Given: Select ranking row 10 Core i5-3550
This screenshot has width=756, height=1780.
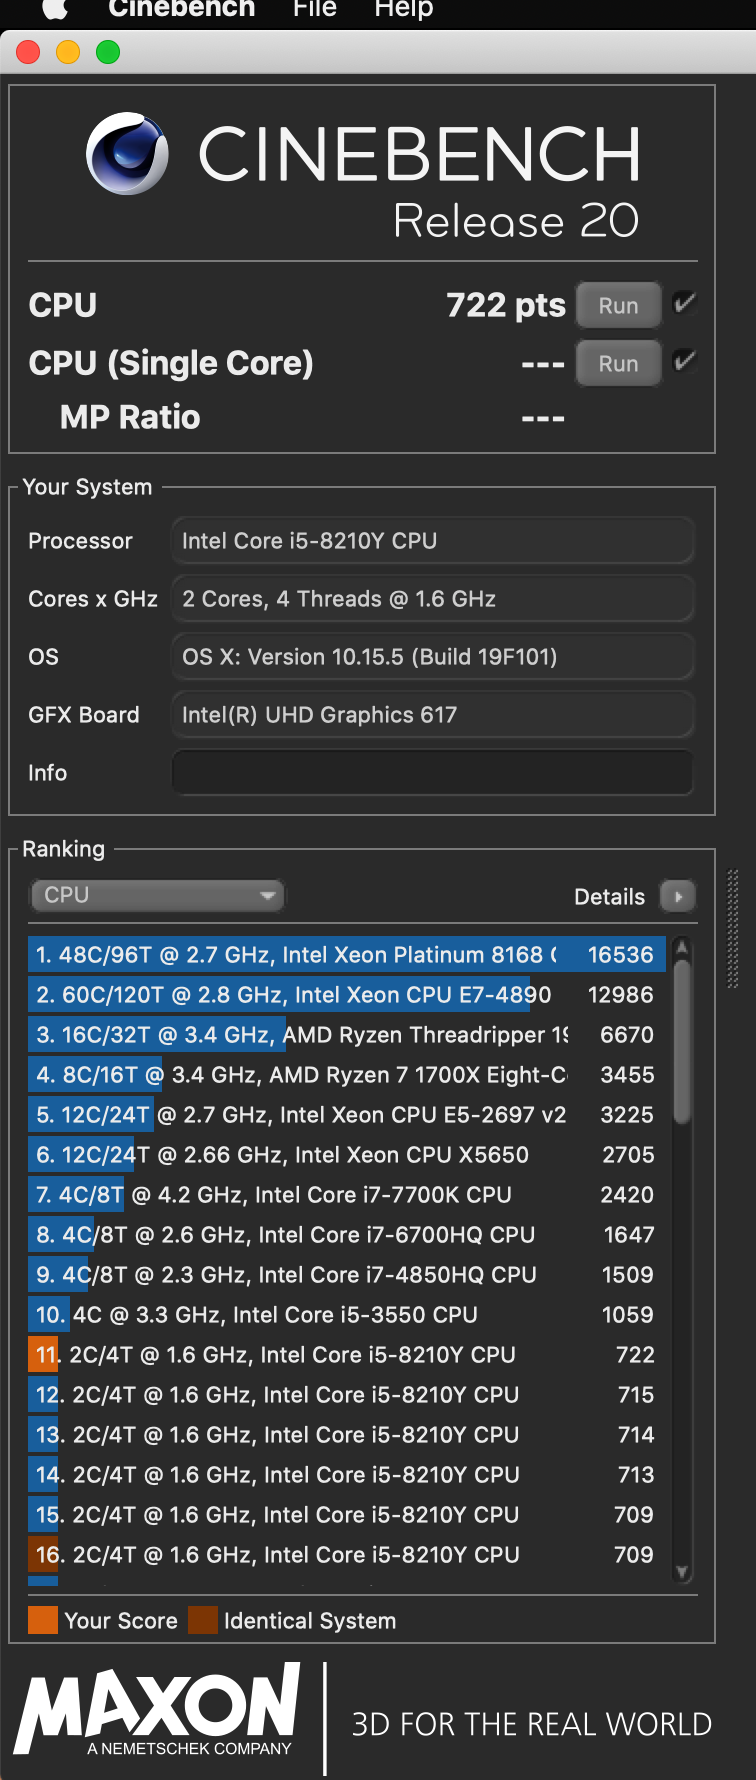Looking at the screenshot, I should tap(347, 1315).
